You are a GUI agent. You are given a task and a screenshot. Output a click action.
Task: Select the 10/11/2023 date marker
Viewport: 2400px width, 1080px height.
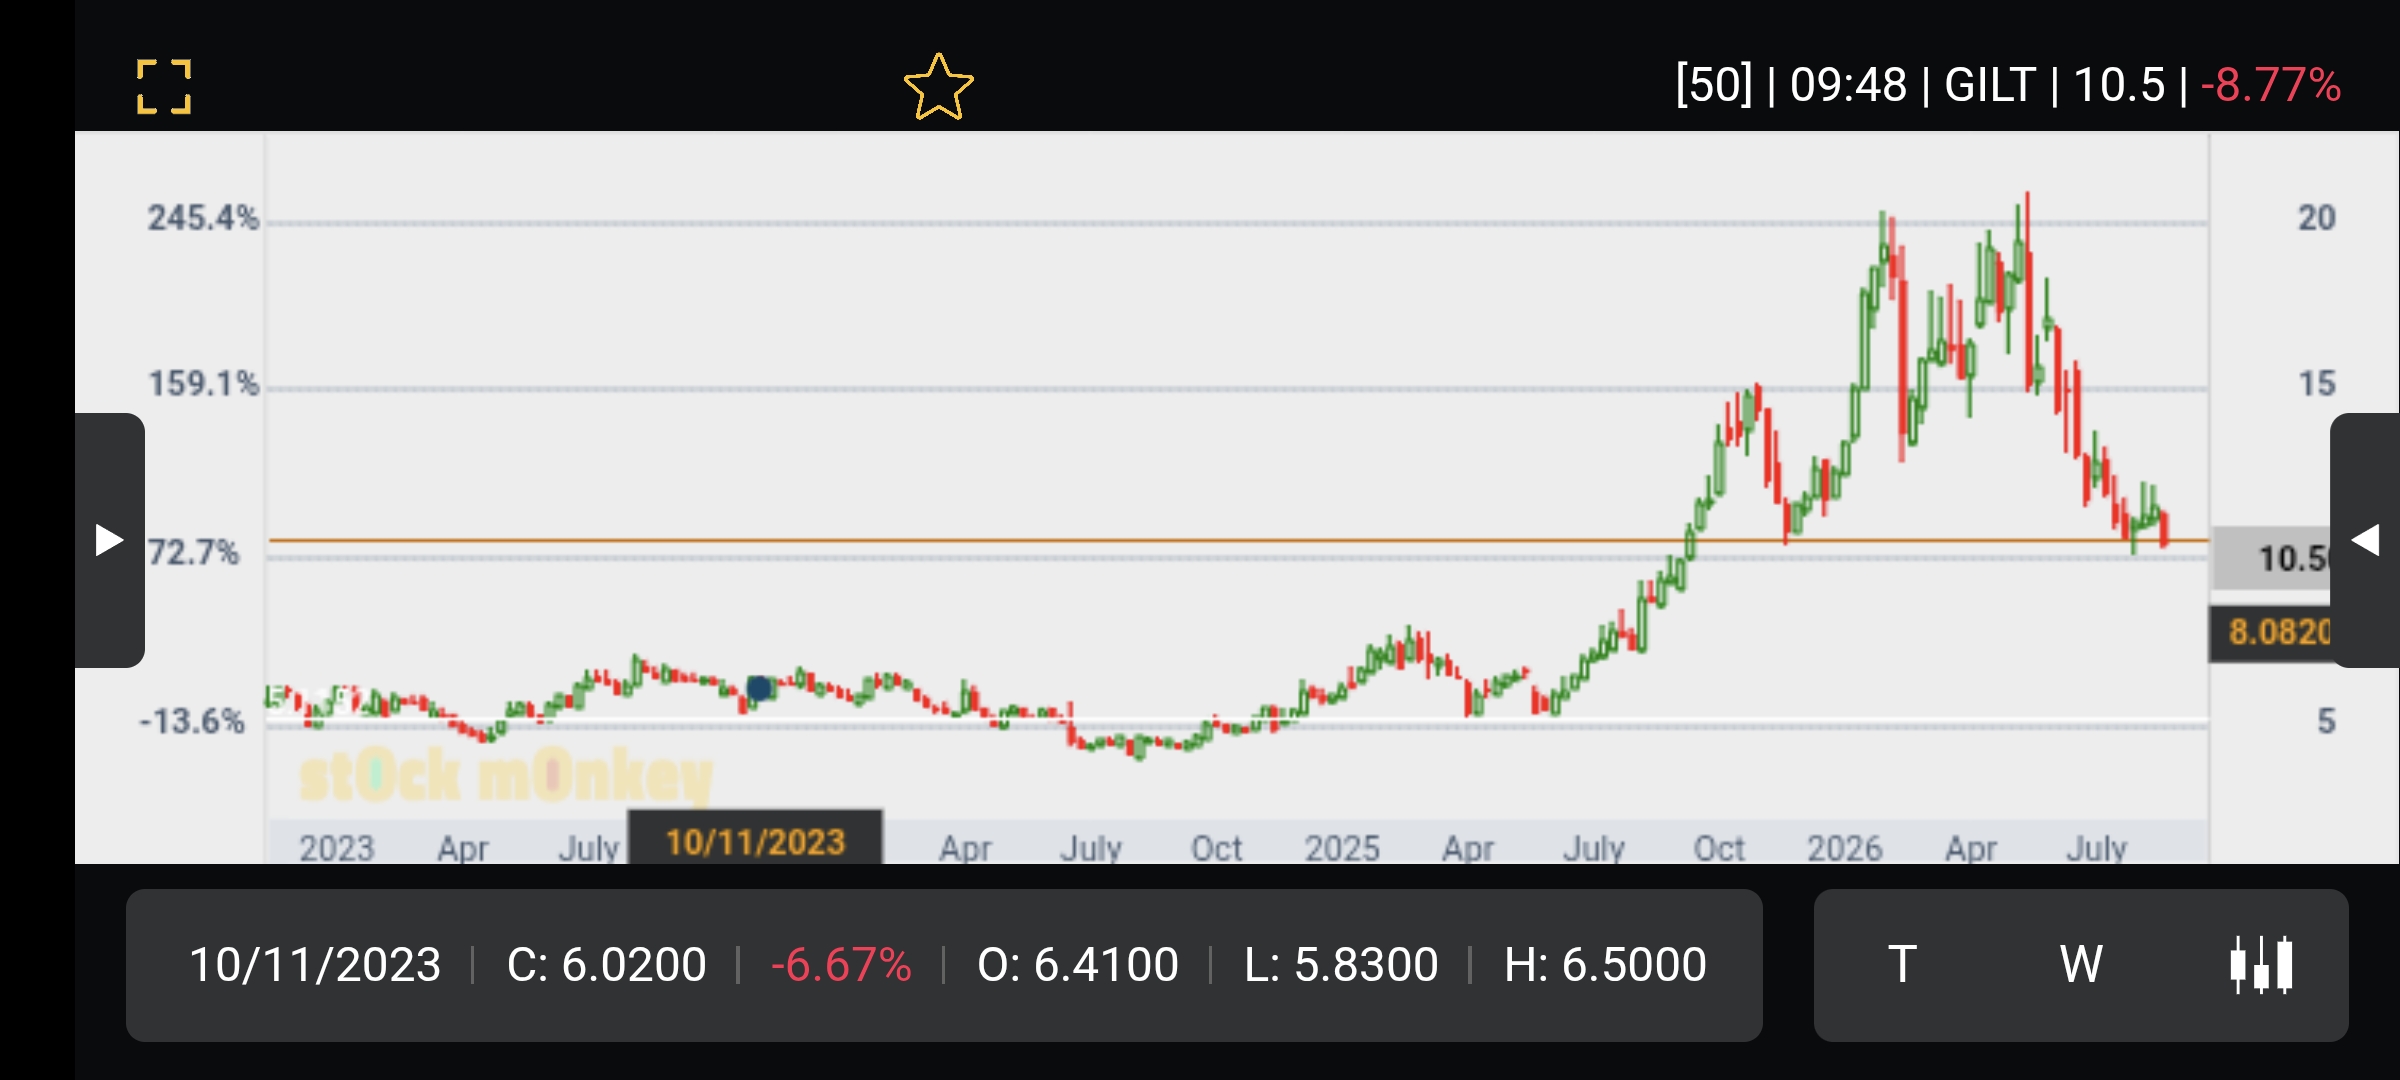click(x=755, y=841)
